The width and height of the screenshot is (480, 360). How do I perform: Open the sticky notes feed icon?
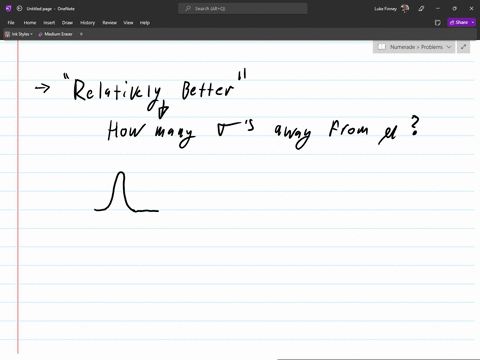point(438,23)
